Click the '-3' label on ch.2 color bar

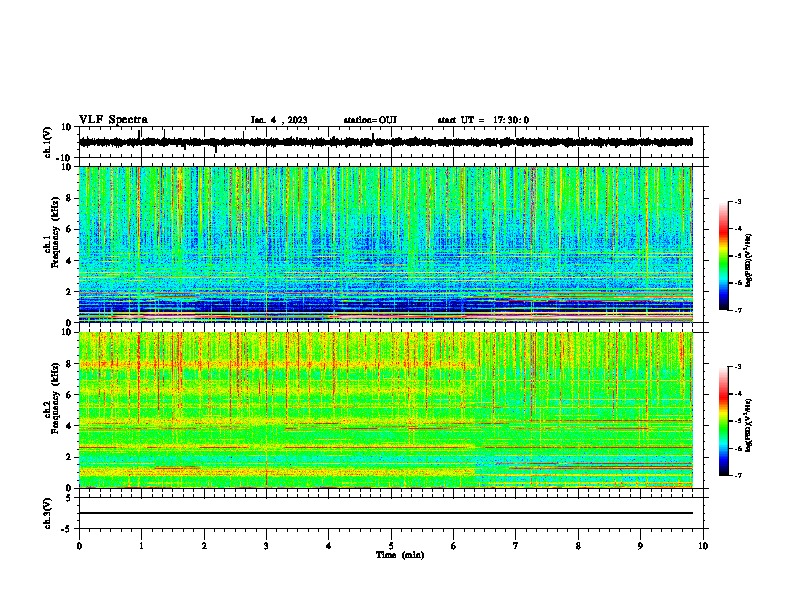tap(738, 367)
